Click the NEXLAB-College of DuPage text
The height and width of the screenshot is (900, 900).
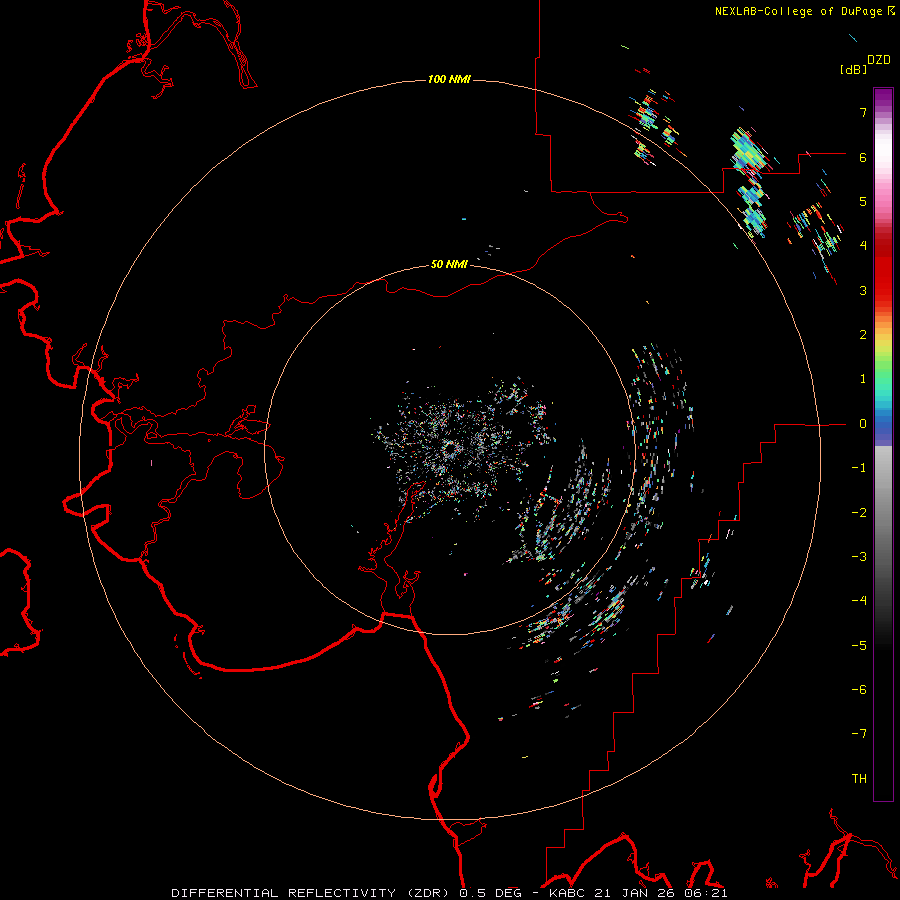(x=798, y=11)
